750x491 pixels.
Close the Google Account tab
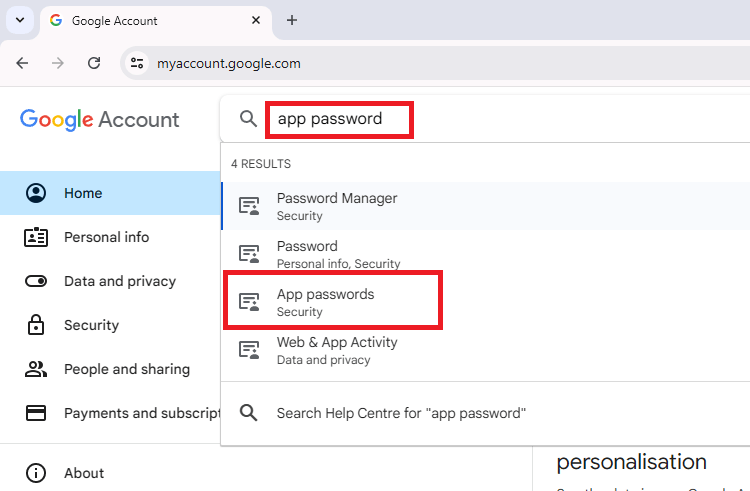256,20
